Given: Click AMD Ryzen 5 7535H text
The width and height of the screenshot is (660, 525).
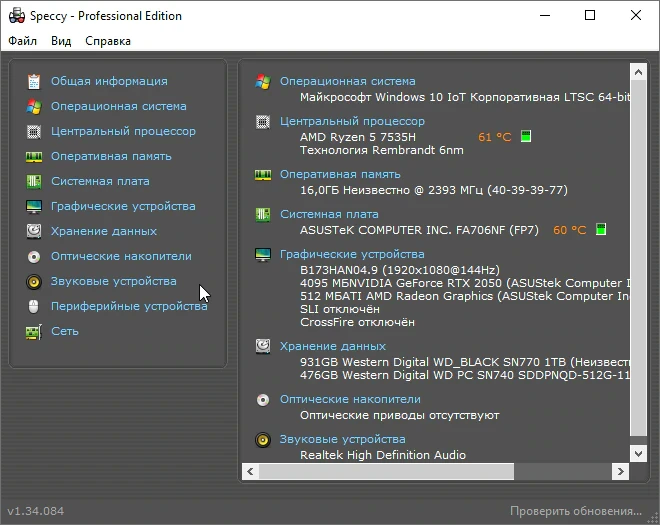Looking at the screenshot, I should (358, 137).
